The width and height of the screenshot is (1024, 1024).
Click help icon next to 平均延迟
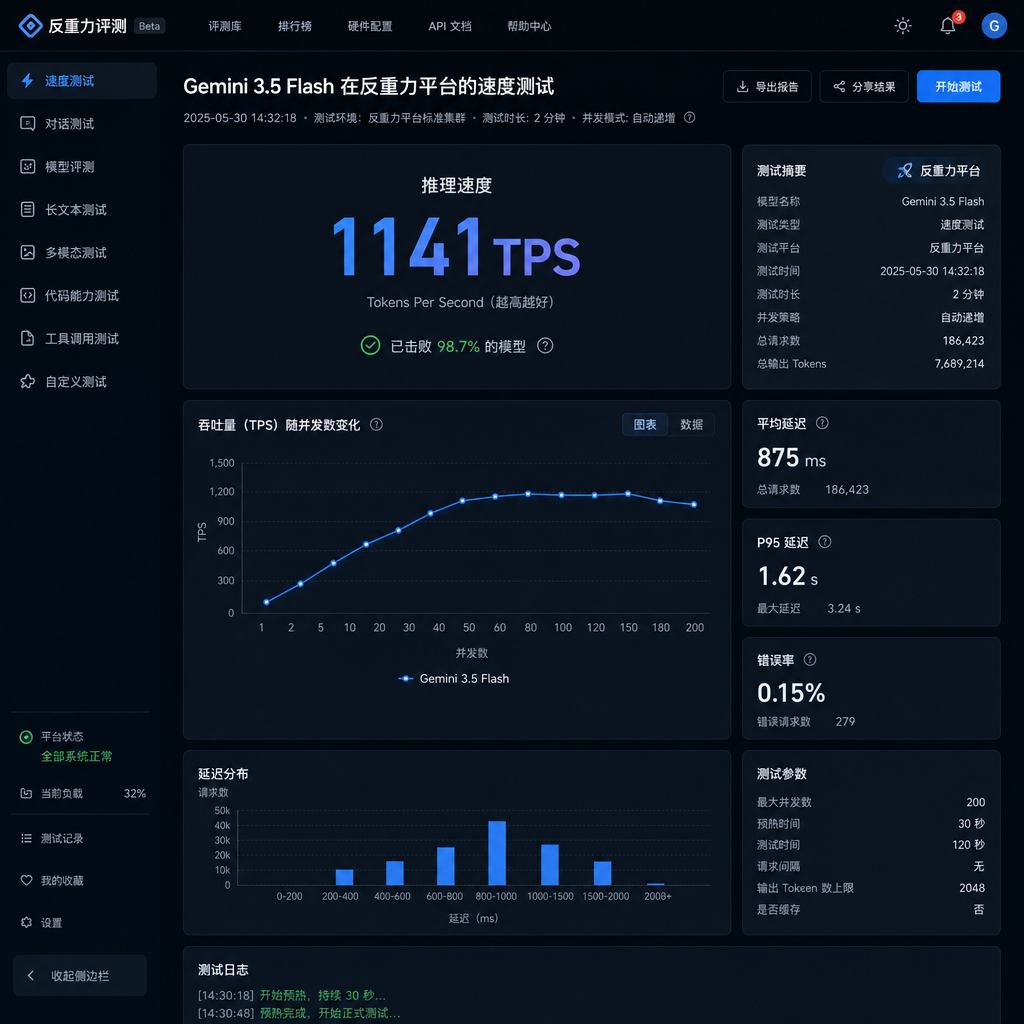tap(822, 423)
